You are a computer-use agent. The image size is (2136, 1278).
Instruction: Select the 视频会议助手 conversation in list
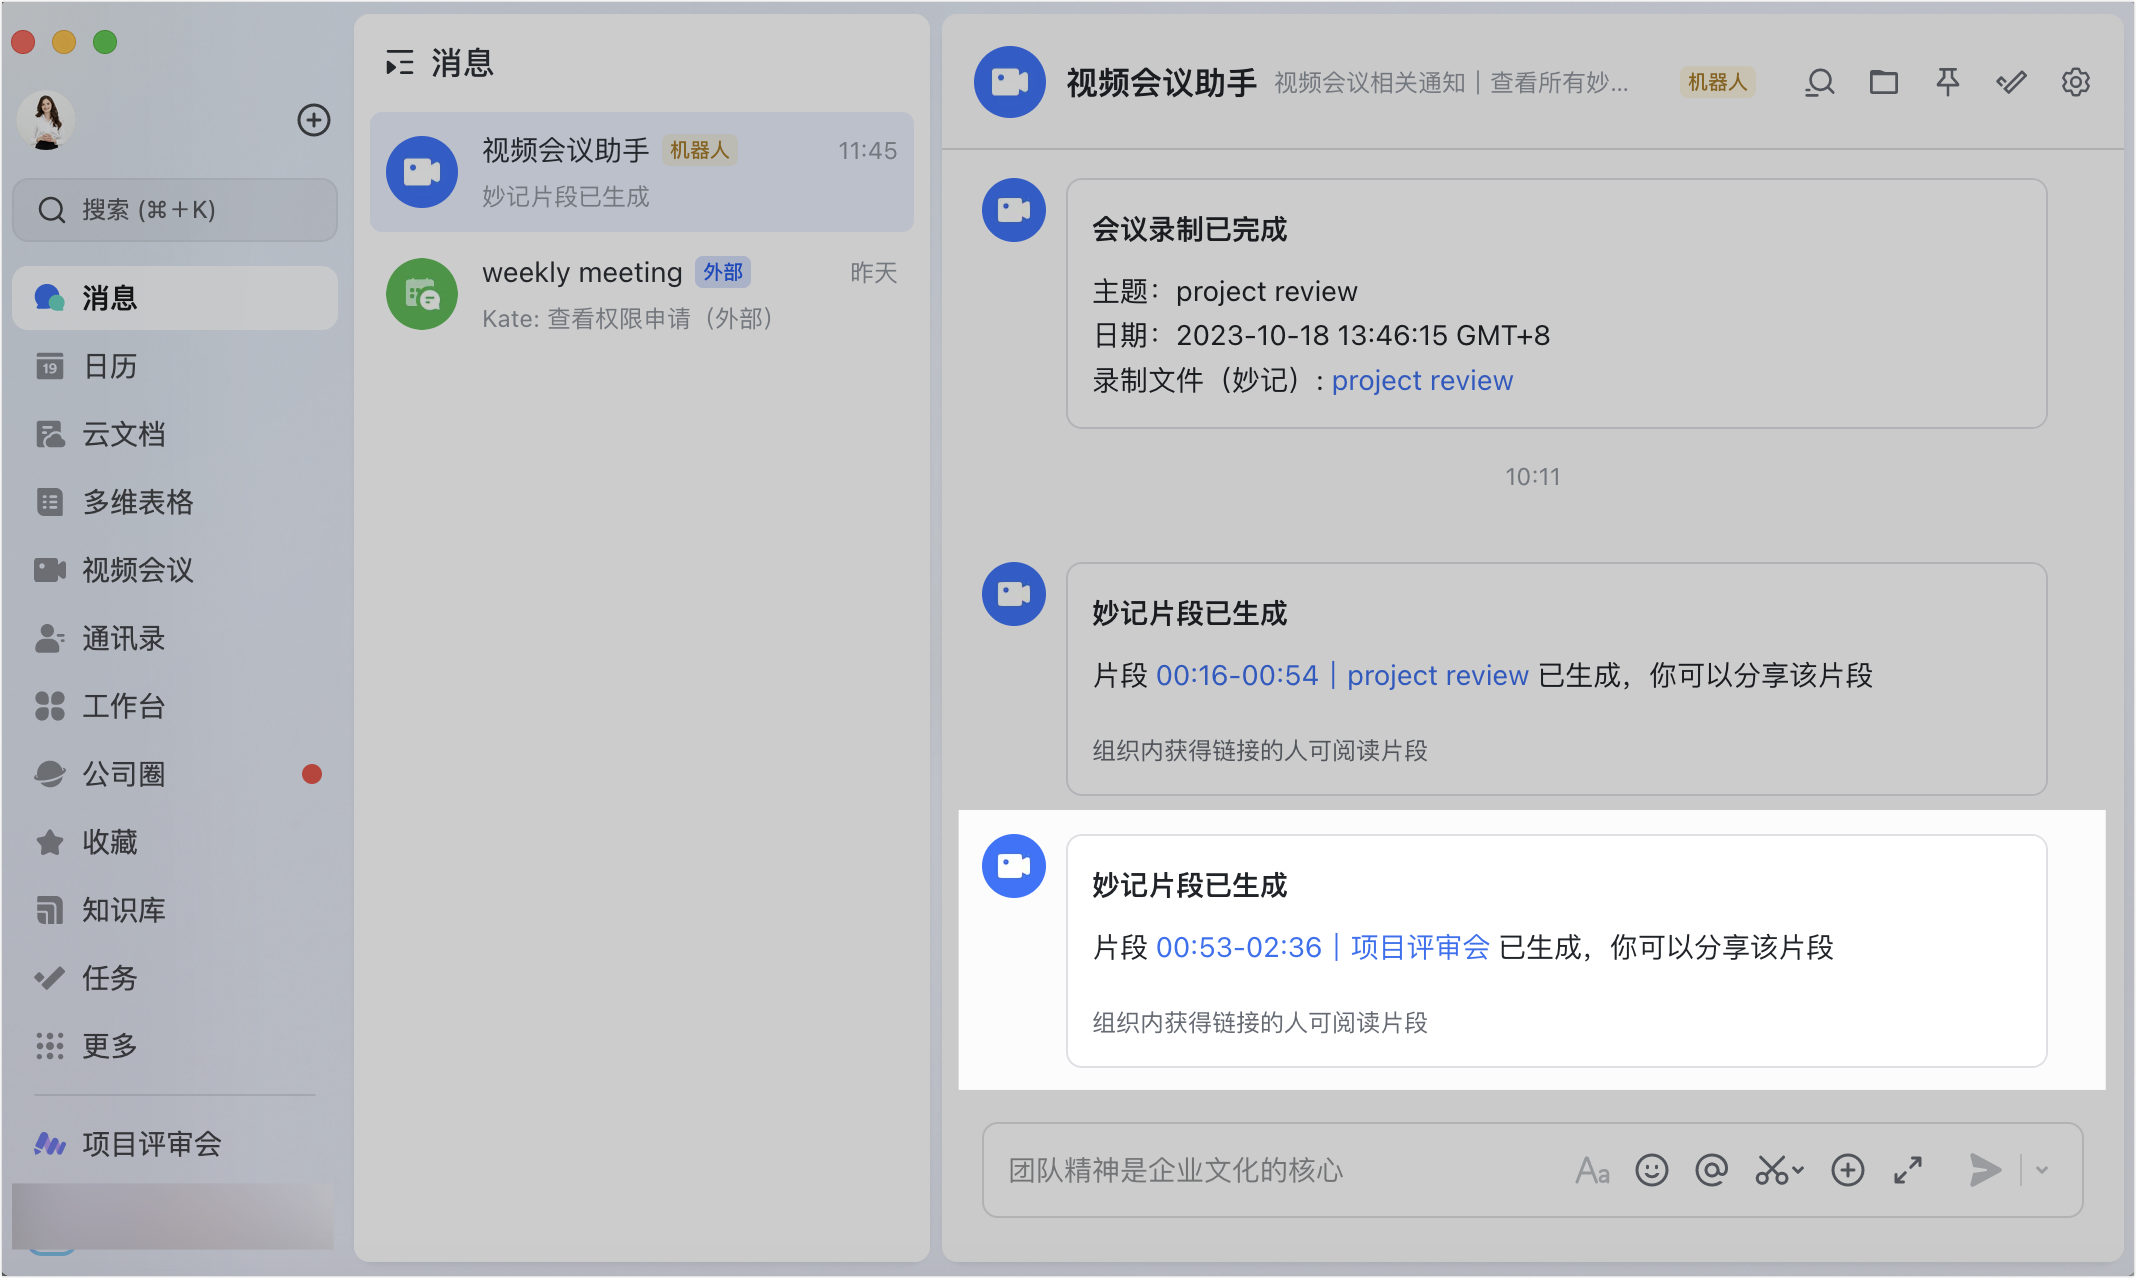coord(642,172)
